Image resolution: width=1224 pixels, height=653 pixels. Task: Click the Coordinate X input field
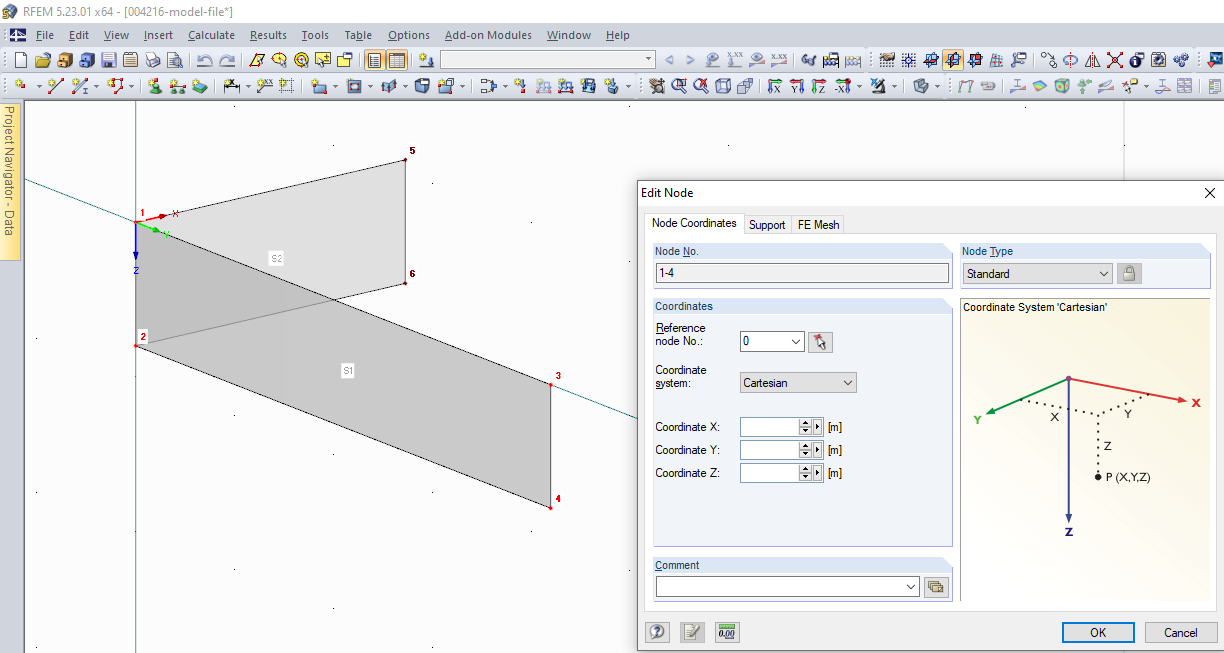[x=769, y=427]
